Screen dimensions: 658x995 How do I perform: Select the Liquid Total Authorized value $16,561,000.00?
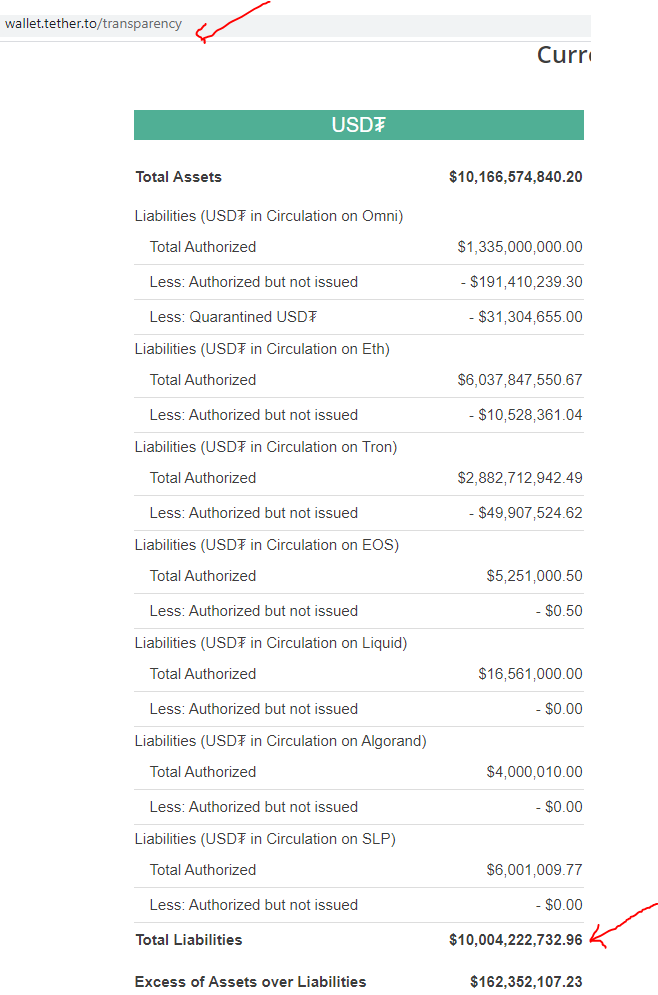pos(530,674)
